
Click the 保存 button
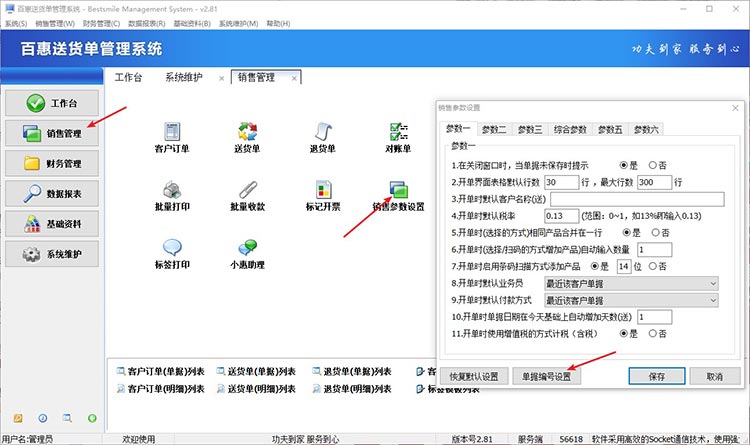656,377
